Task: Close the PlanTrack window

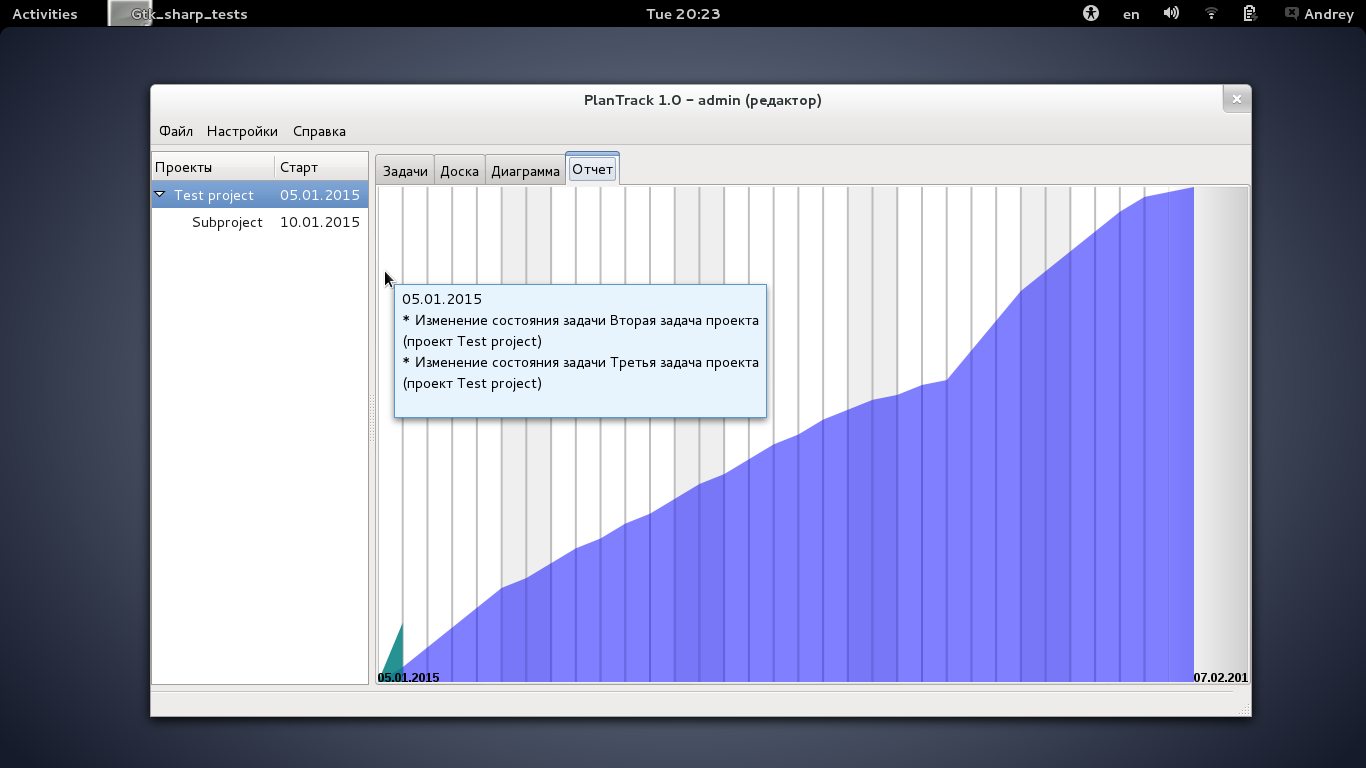Action: [x=1236, y=99]
